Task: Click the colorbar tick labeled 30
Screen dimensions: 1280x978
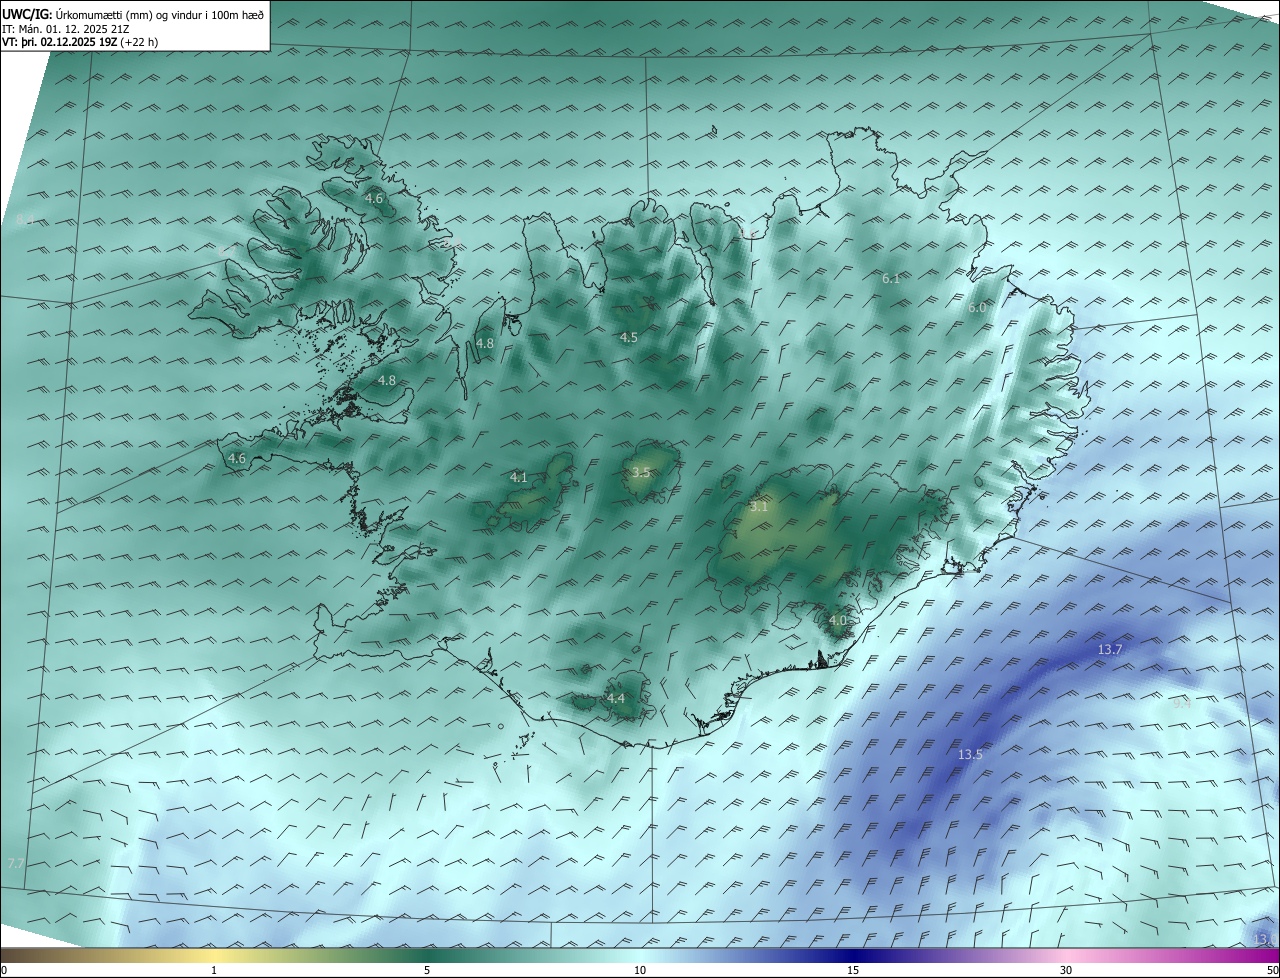Action: pos(1066,970)
